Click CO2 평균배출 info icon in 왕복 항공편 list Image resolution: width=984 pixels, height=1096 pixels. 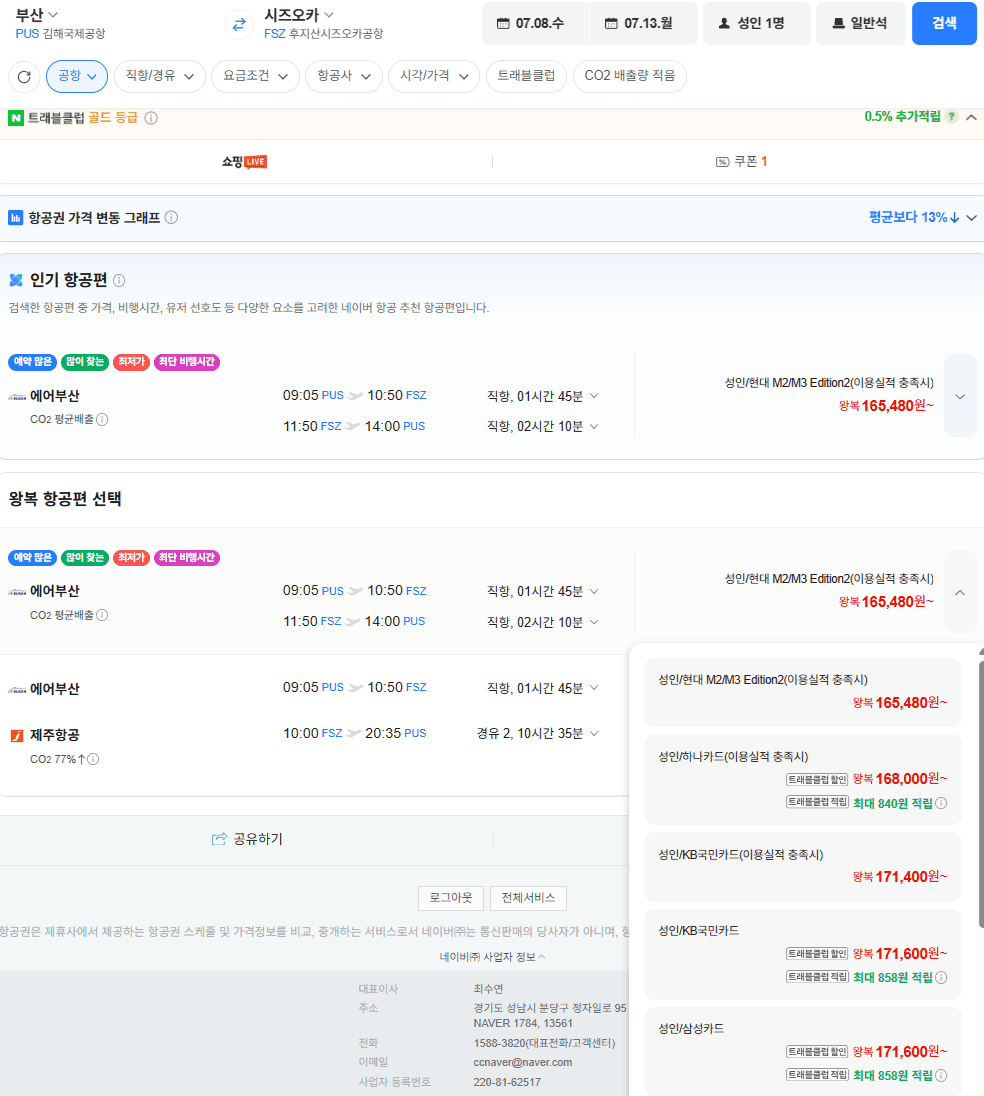(x=102, y=615)
